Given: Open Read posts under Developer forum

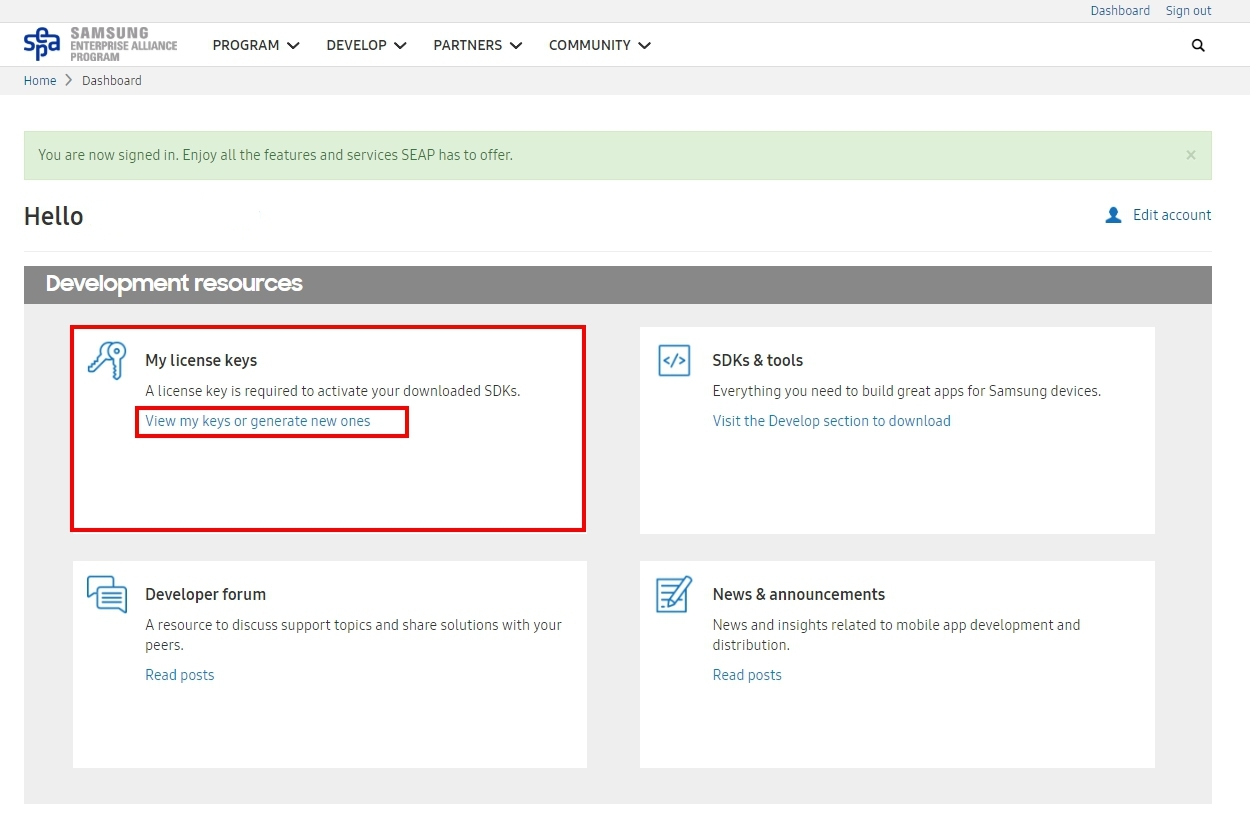Looking at the screenshot, I should tap(180, 675).
